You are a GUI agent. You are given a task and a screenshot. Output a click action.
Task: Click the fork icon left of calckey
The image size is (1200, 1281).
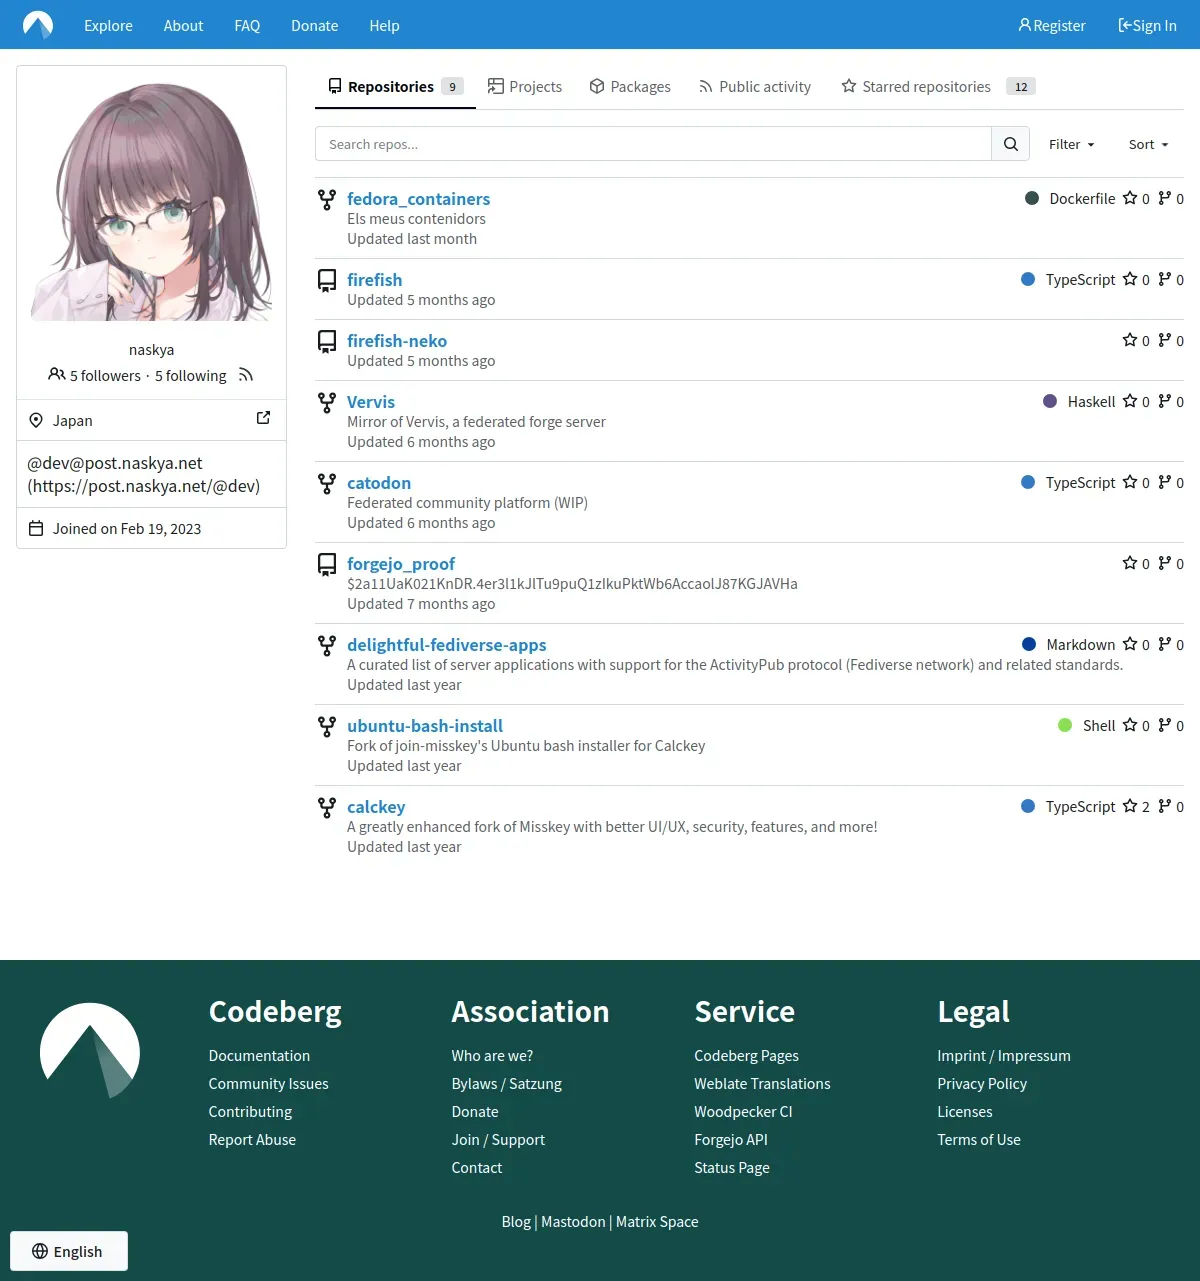click(x=327, y=808)
